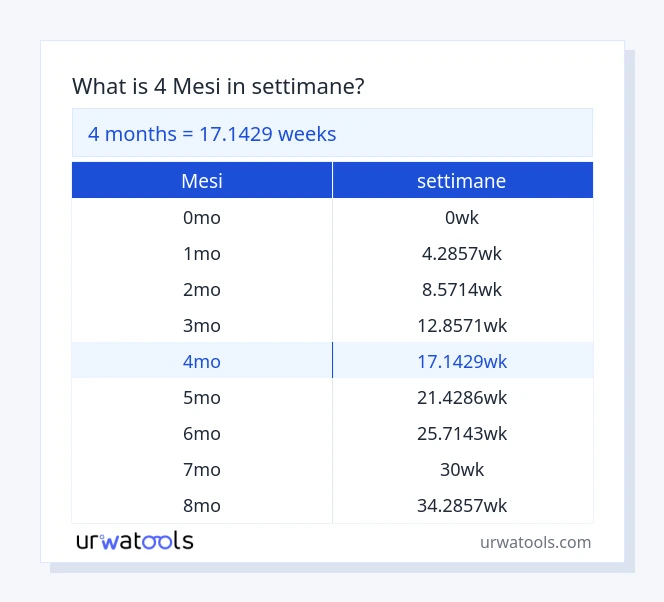Click the 'What is 4 Mesi in settimane?' heading
The width and height of the screenshot is (664, 602).
218,87
